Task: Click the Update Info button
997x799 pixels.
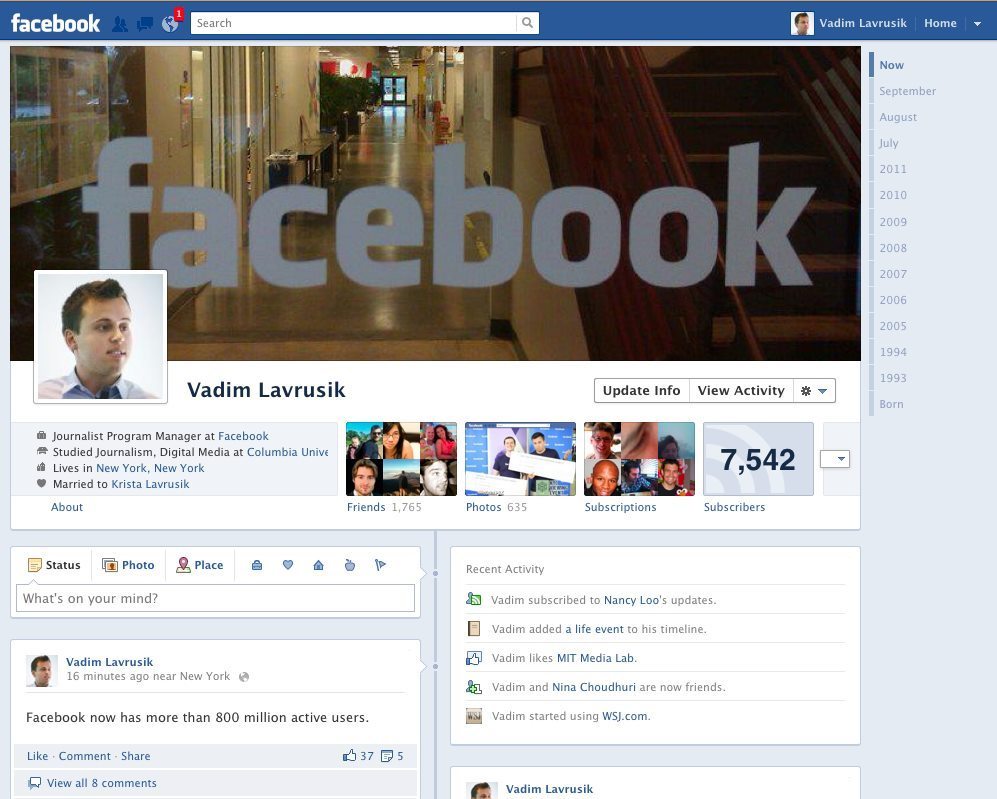Action: tap(642, 390)
